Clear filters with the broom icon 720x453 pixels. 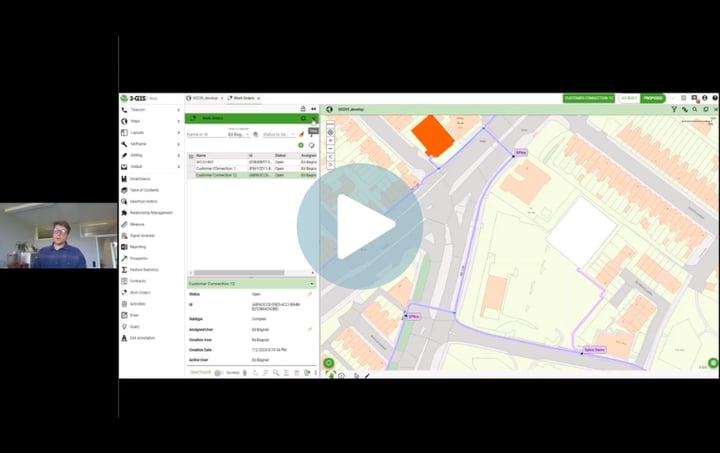[x=301, y=134]
